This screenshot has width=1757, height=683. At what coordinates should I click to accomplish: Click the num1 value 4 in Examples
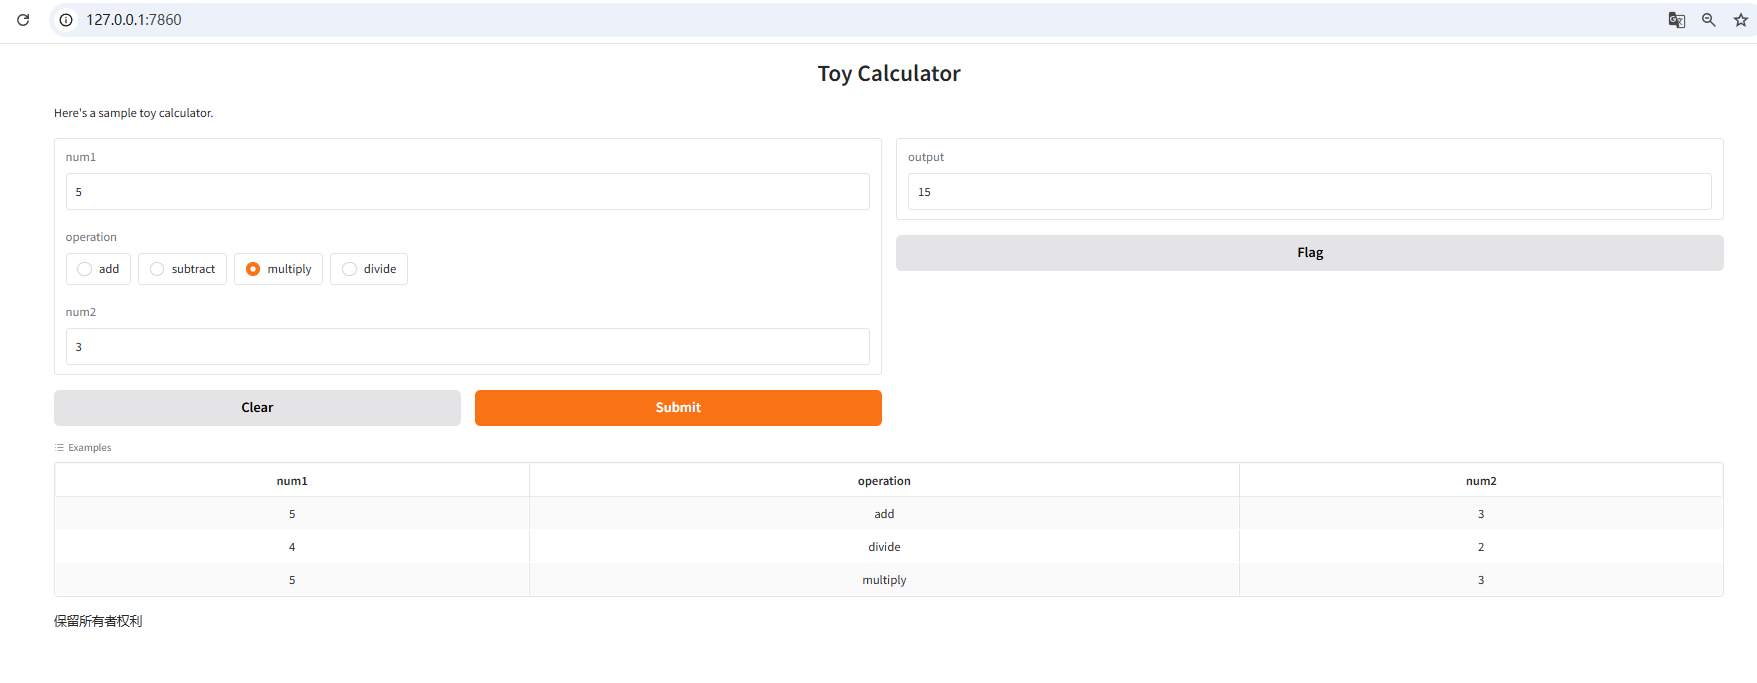(x=292, y=547)
